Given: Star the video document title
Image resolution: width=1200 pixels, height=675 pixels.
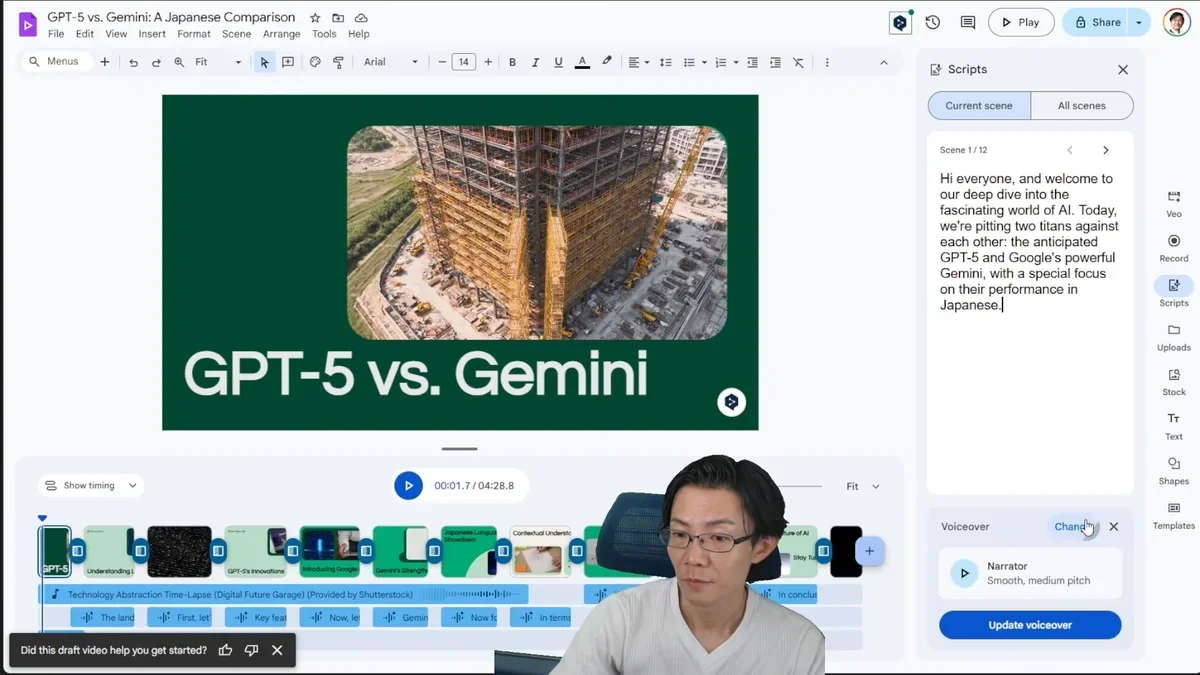Looking at the screenshot, I should tap(315, 18).
